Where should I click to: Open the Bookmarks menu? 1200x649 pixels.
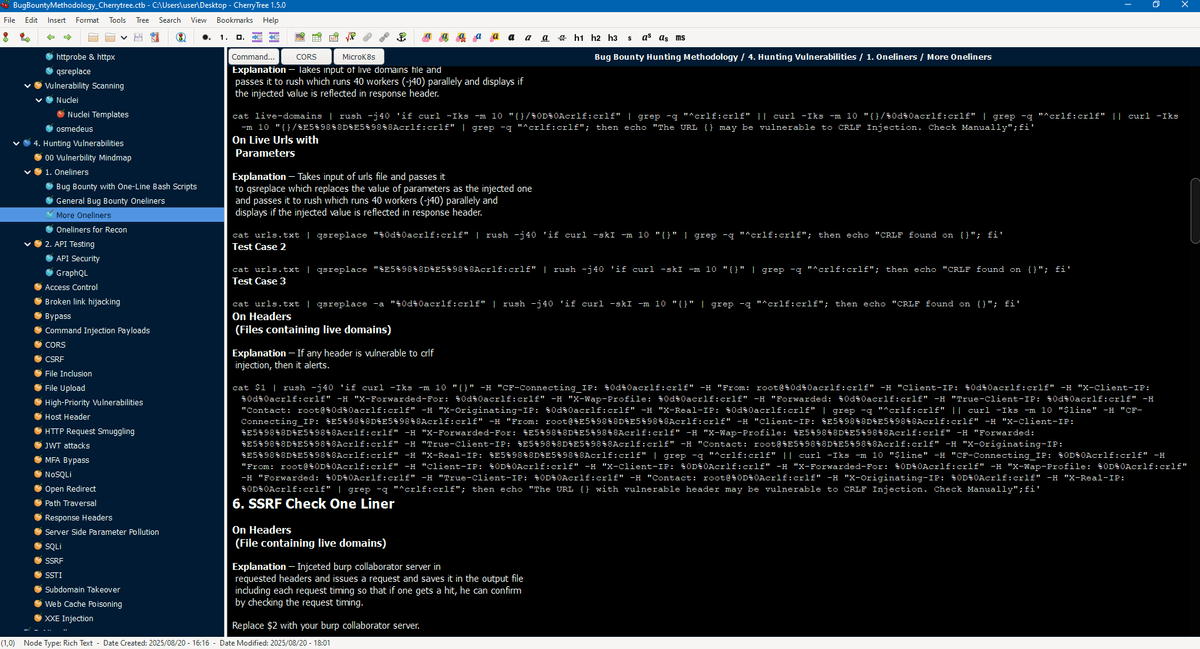[235, 20]
